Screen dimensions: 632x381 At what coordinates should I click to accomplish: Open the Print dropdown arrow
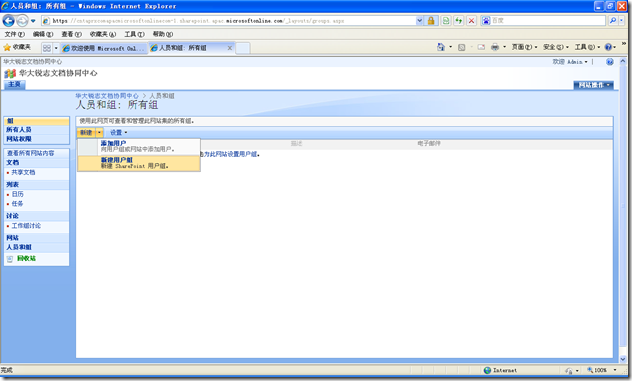pyautogui.click(x=504, y=47)
